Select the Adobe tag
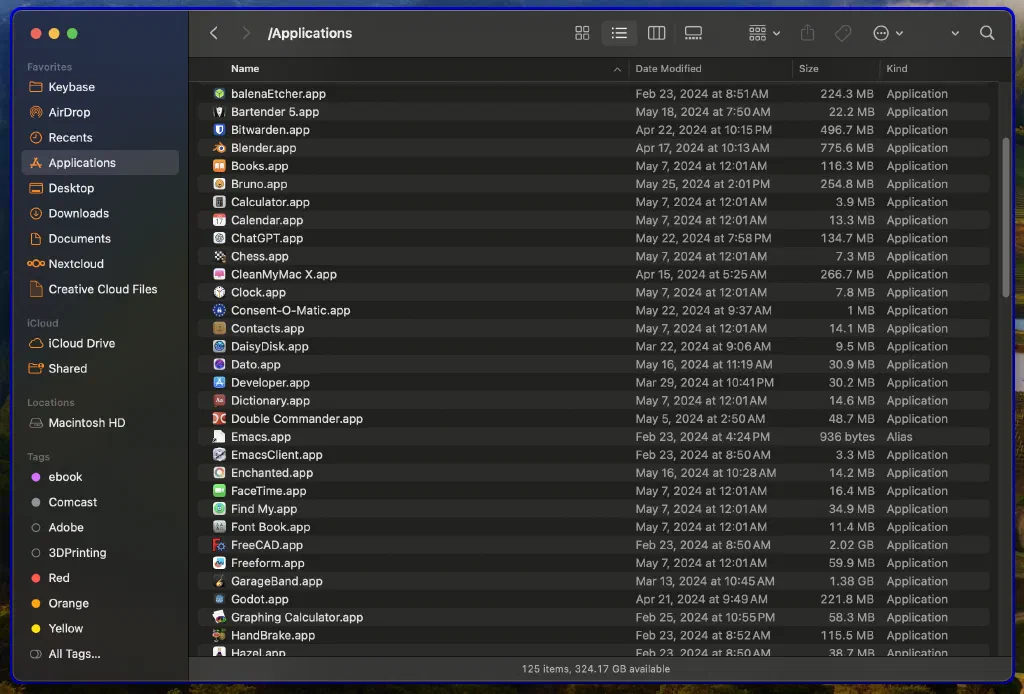1024x694 pixels. (x=100, y=528)
